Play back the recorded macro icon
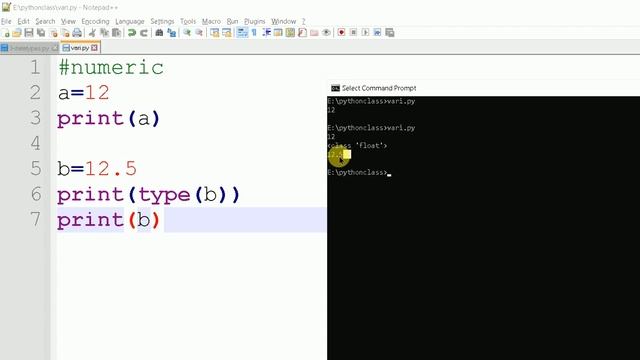The image size is (640, 360). point(365,33)
